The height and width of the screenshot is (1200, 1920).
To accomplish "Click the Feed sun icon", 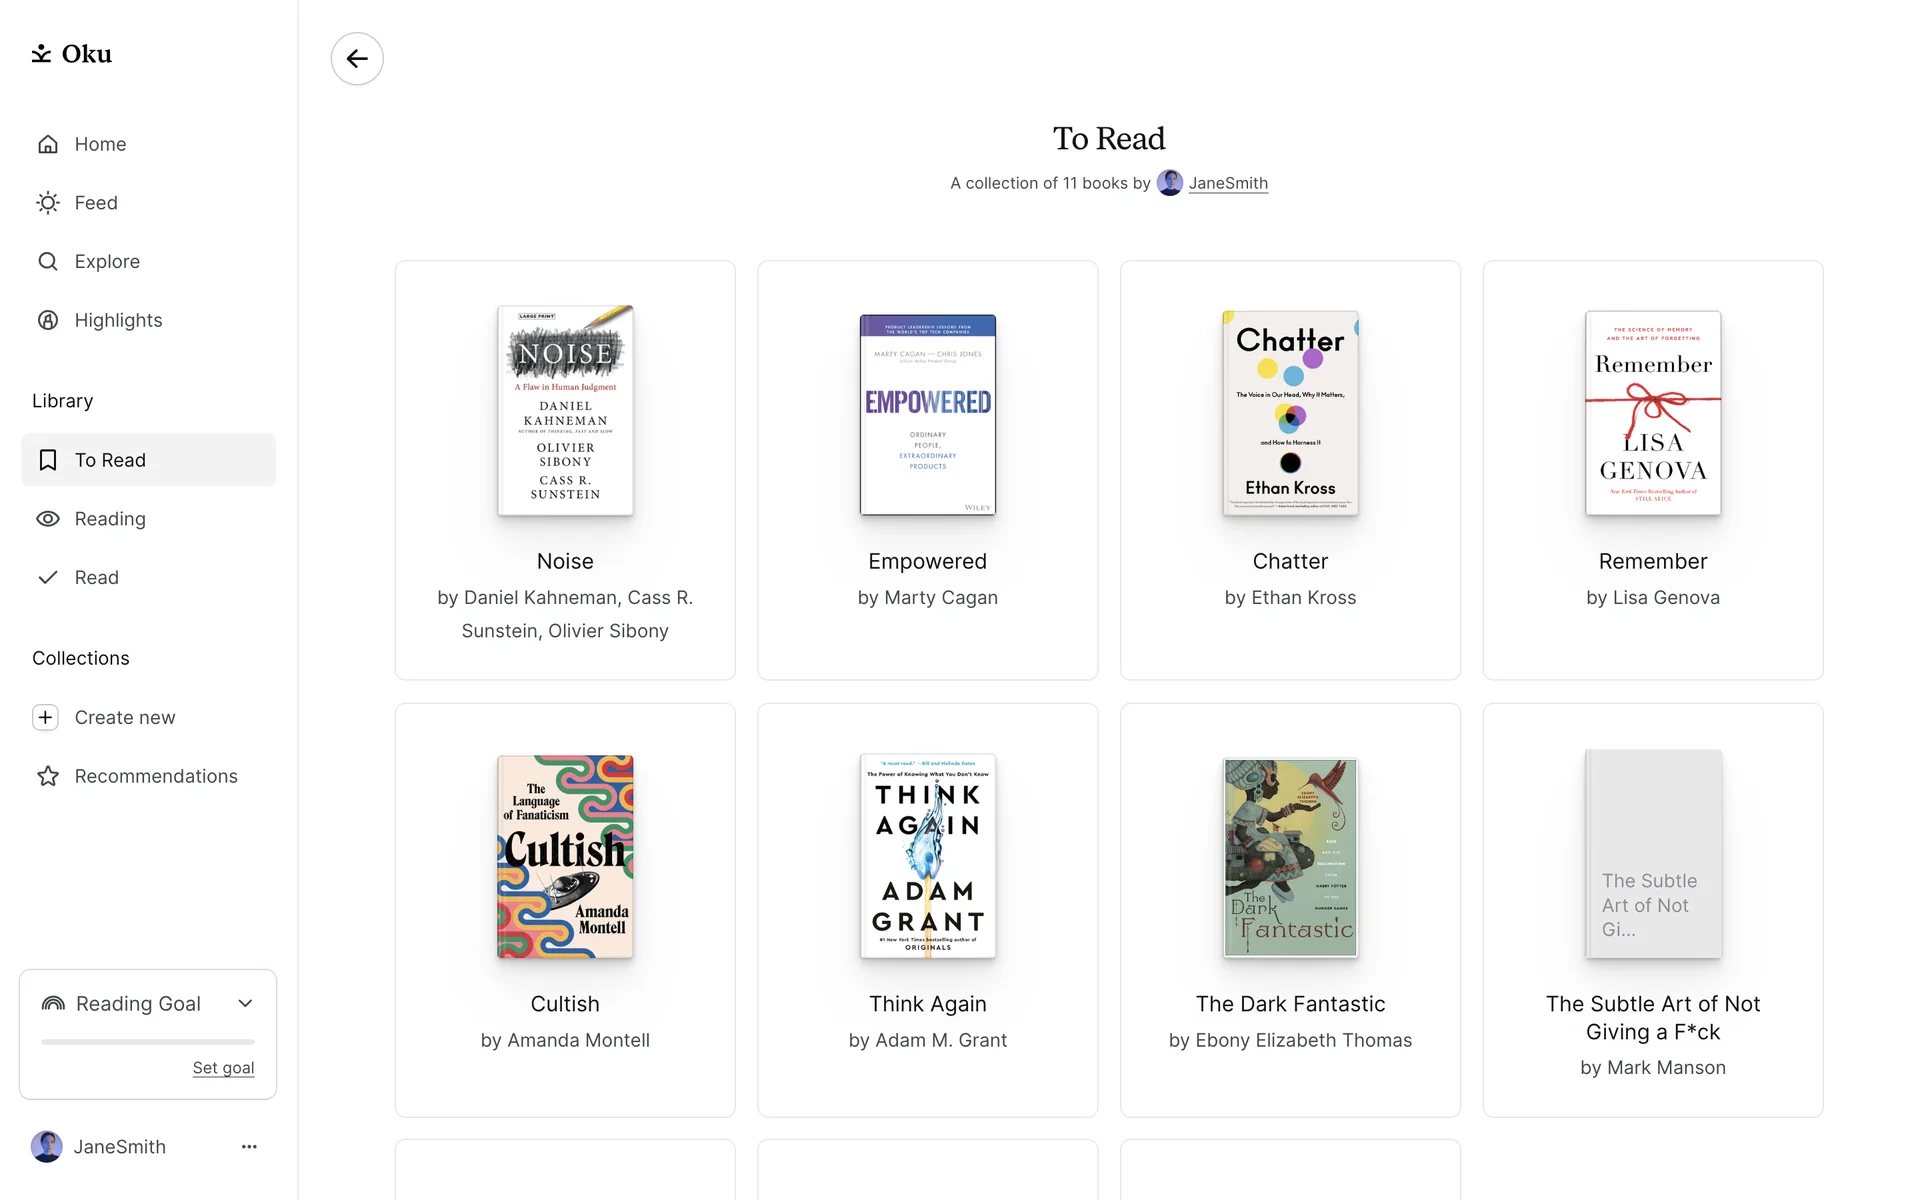I will [48, 203].
